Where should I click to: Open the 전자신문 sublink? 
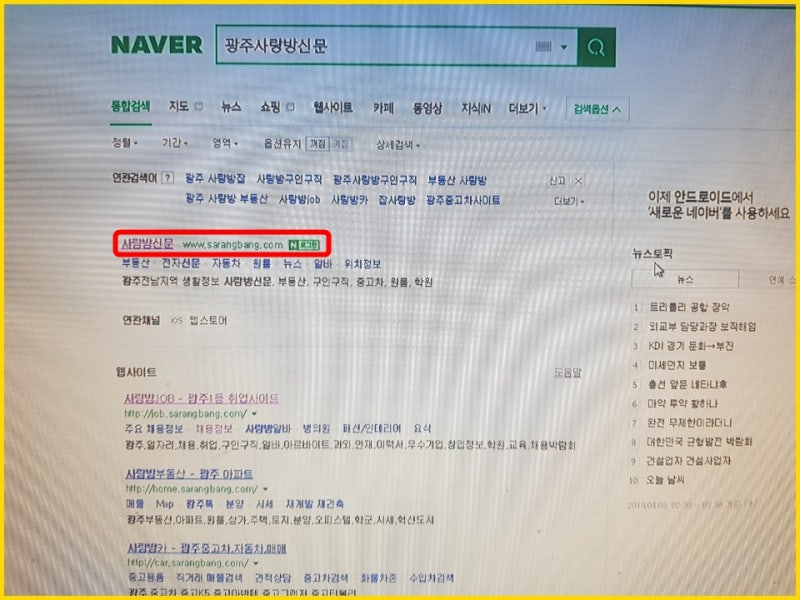(x=181, y=263)
